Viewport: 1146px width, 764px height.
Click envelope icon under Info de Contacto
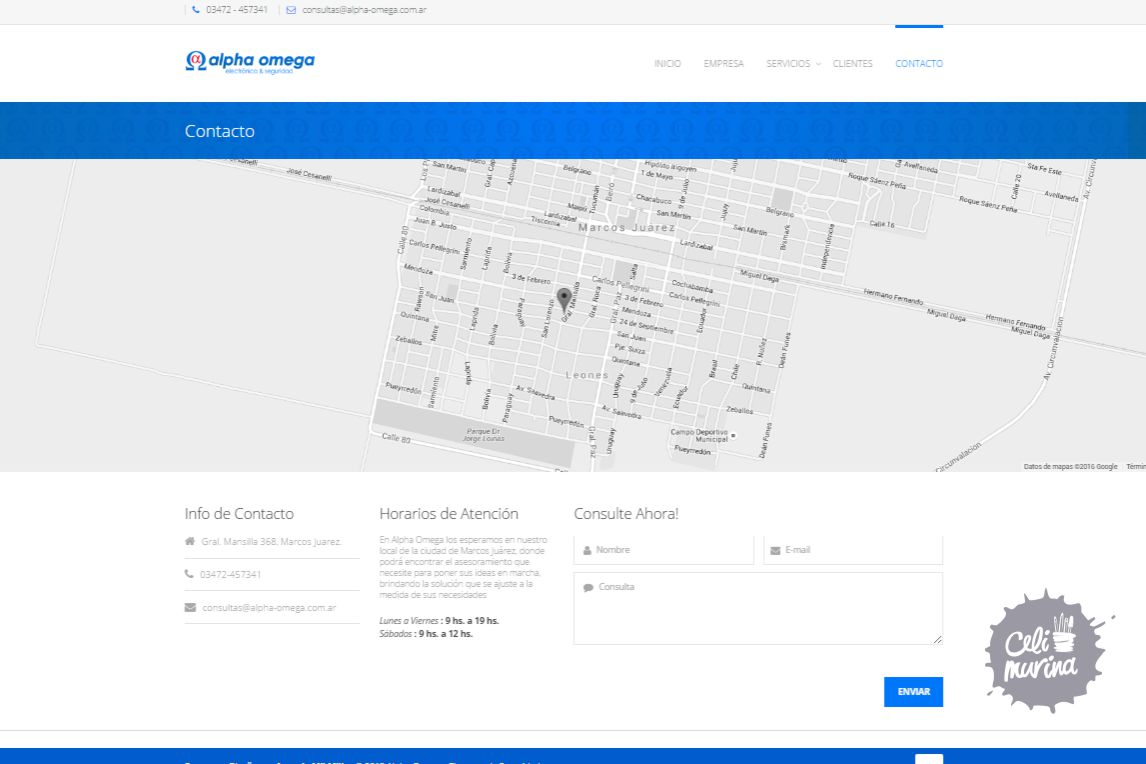190,607
